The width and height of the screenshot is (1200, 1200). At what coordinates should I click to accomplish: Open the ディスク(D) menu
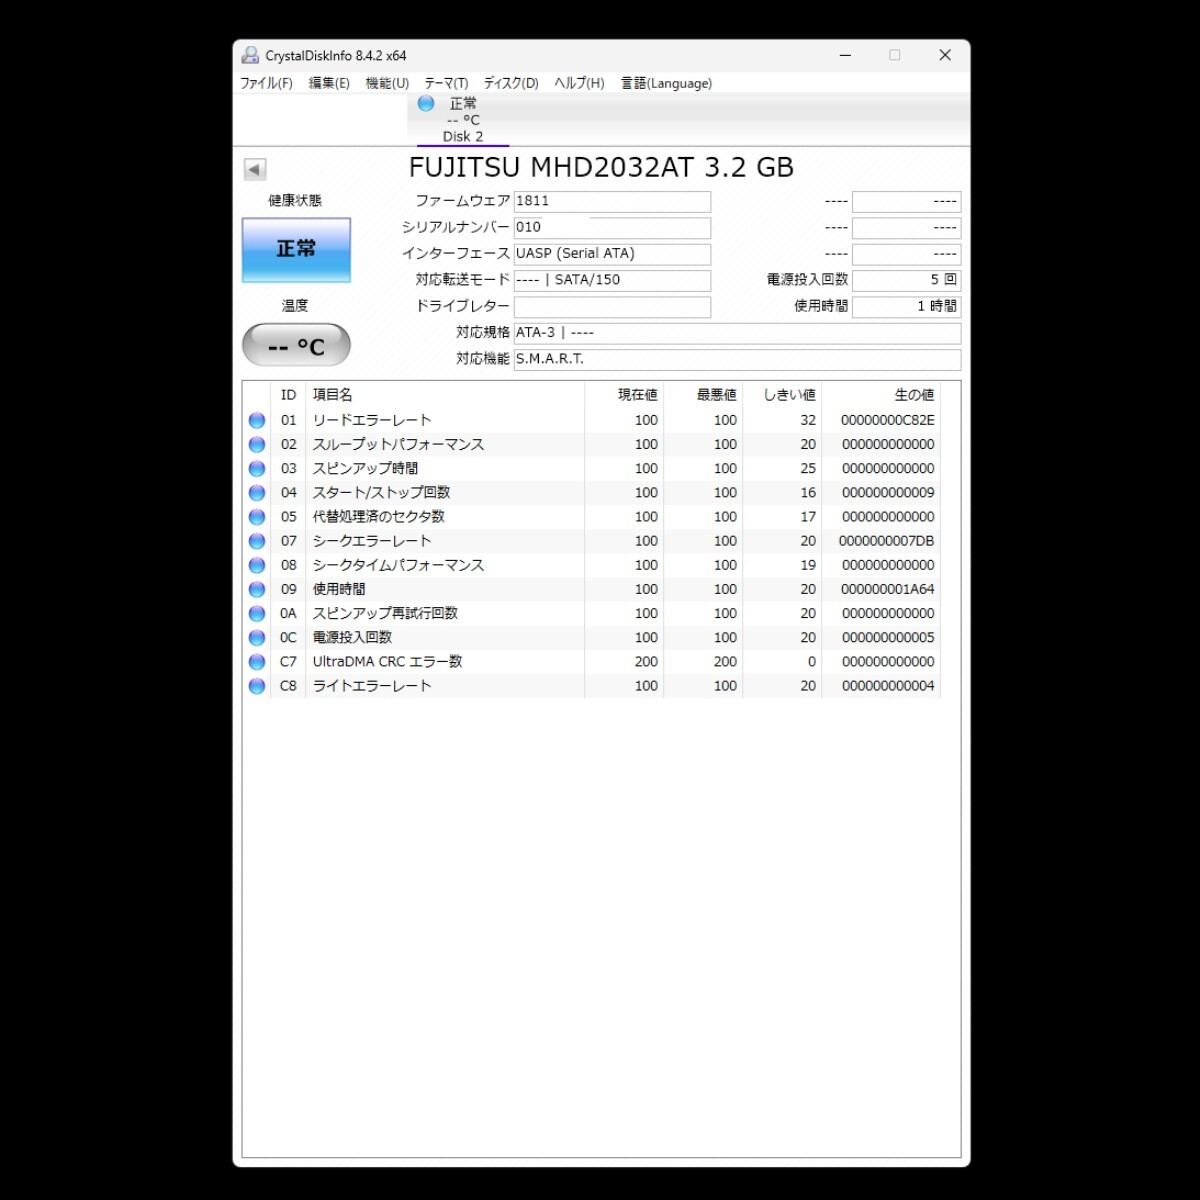[x=511, y=83]
